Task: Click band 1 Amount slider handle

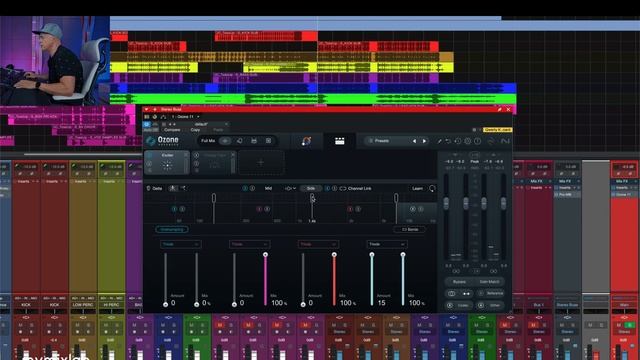Action: [x=165, y=304]
